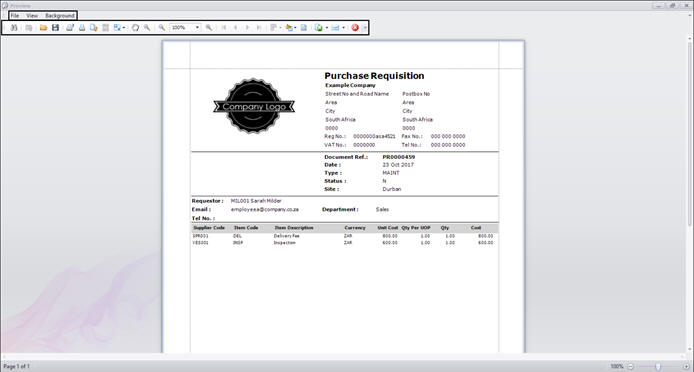Screen dimensions: 694x372
Task: Click the red close preview icon
Action: [x=355, y=27]
